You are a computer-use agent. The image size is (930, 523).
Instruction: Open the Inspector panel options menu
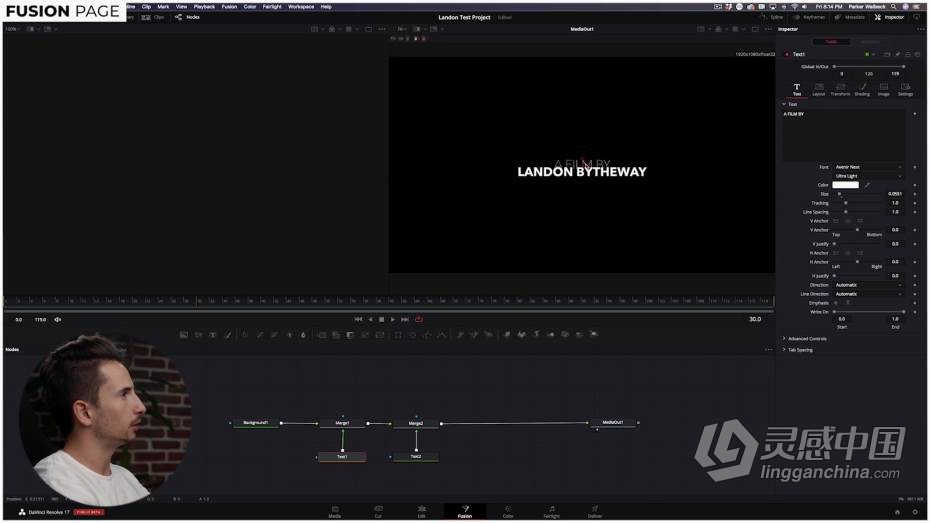tap(920, 29)
